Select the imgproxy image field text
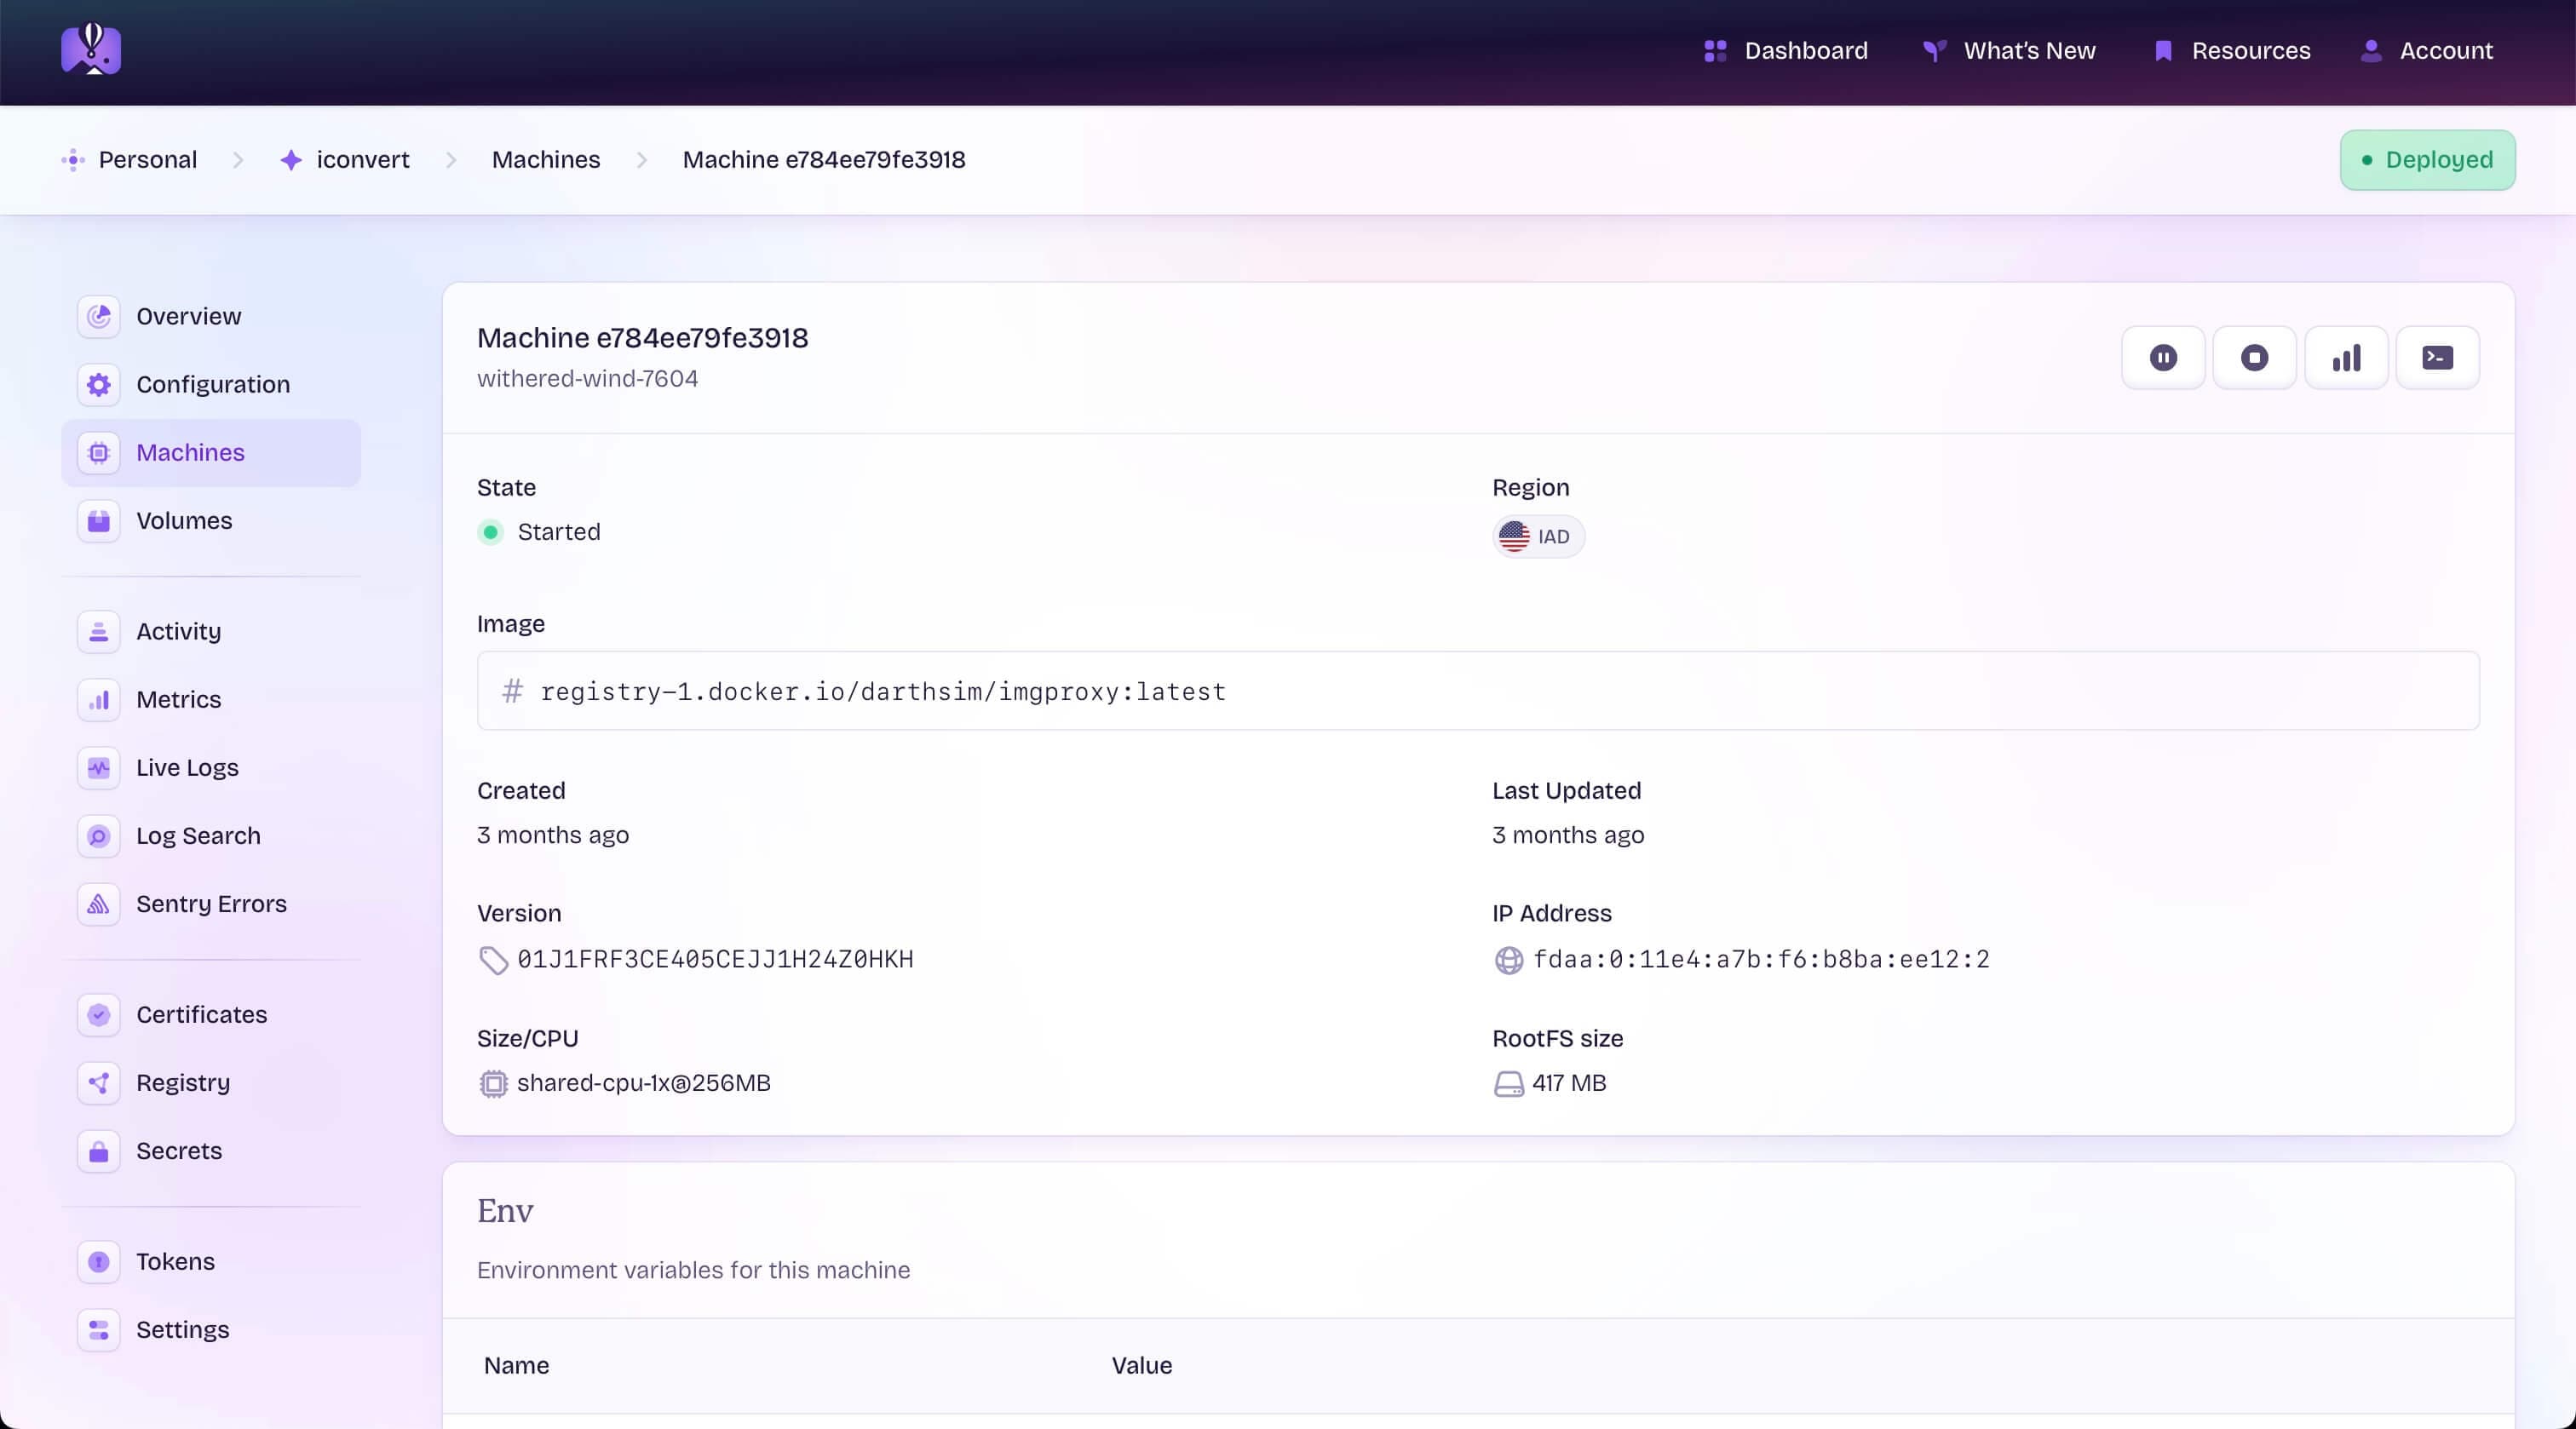The width and height of the screenshot is (2576, 1429). click(x=882, y=691)
